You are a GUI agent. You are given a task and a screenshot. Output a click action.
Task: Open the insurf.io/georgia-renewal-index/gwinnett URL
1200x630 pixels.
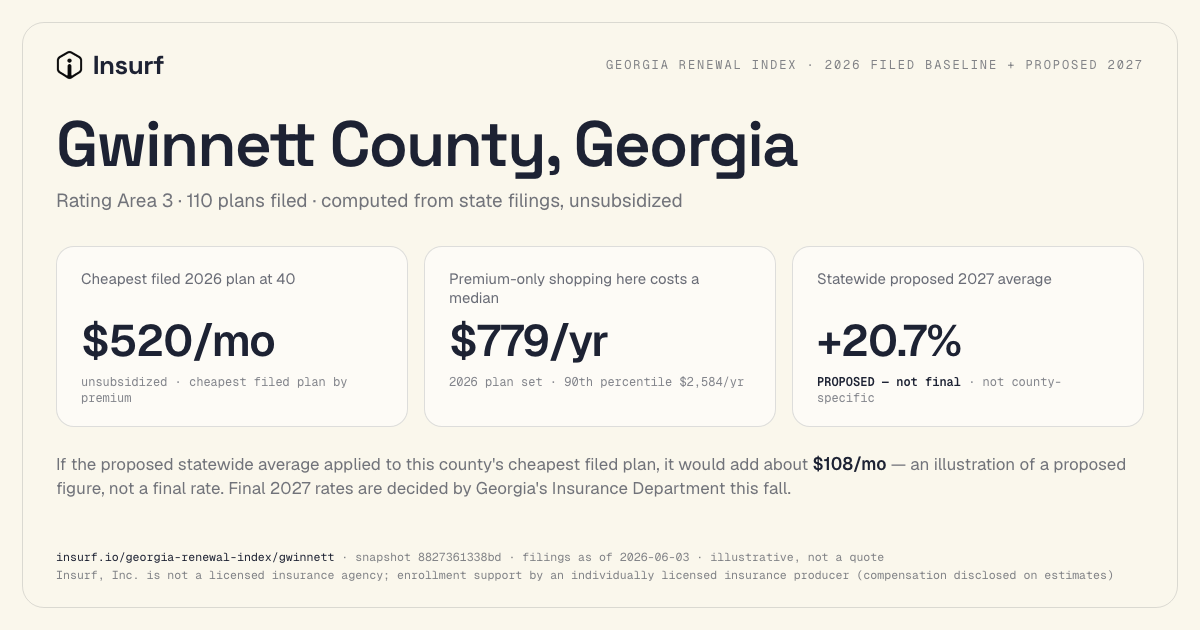tap(195, 557)
